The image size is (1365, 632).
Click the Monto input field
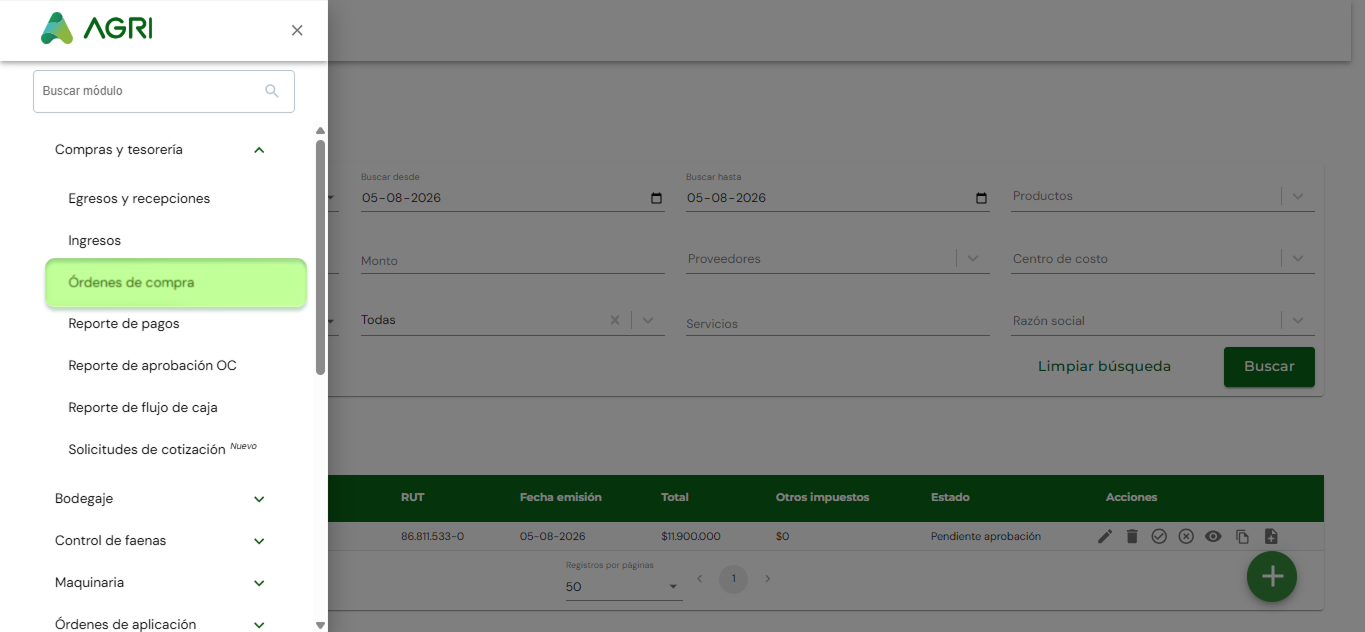512,260
